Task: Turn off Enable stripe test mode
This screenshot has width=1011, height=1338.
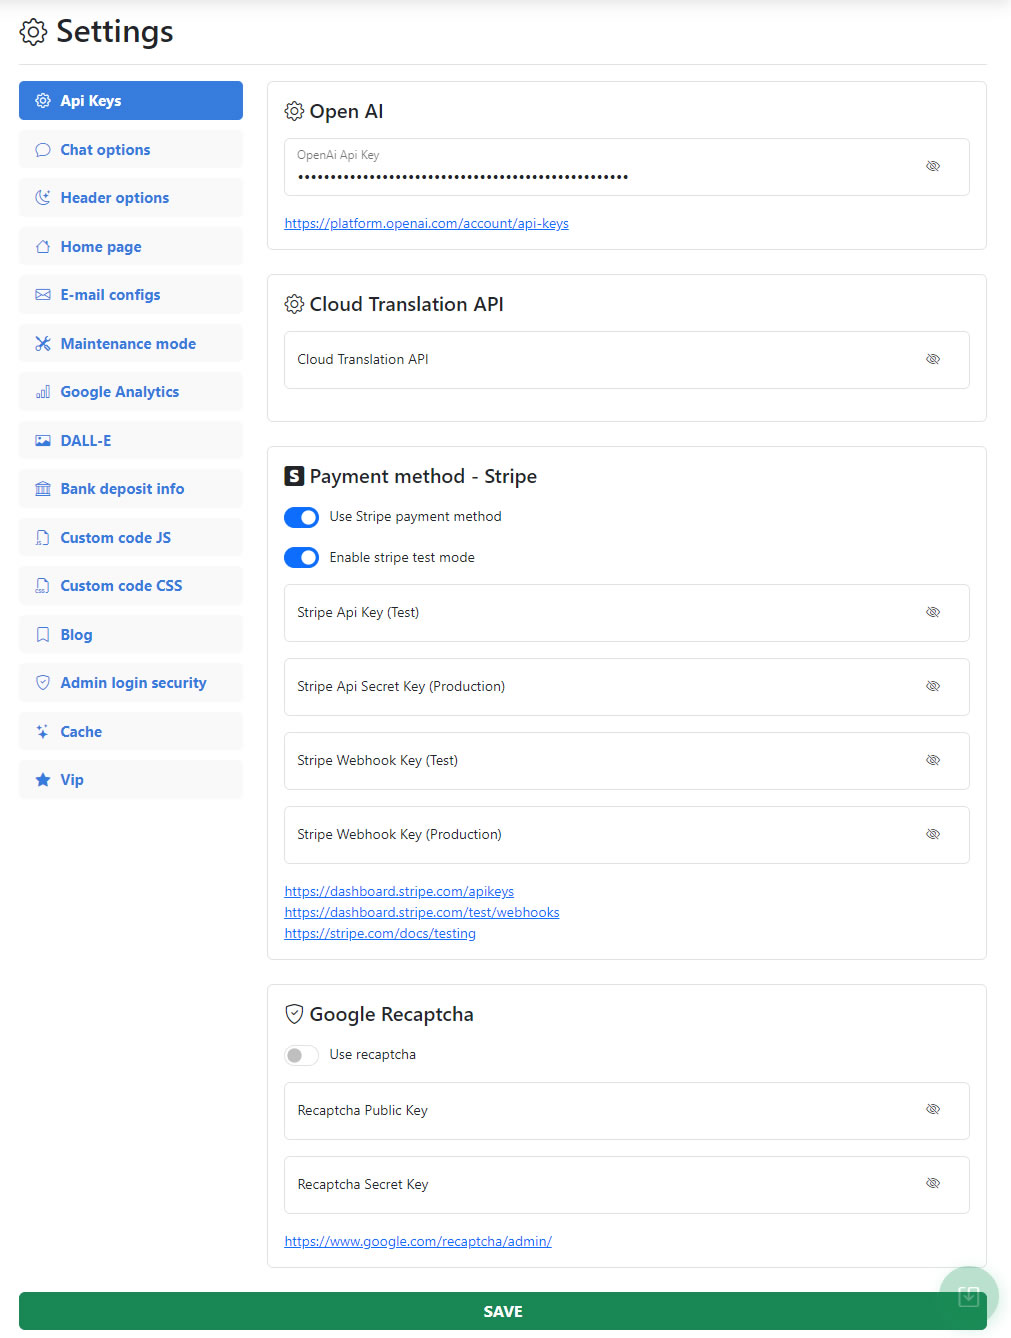Action: pos(301,558)
